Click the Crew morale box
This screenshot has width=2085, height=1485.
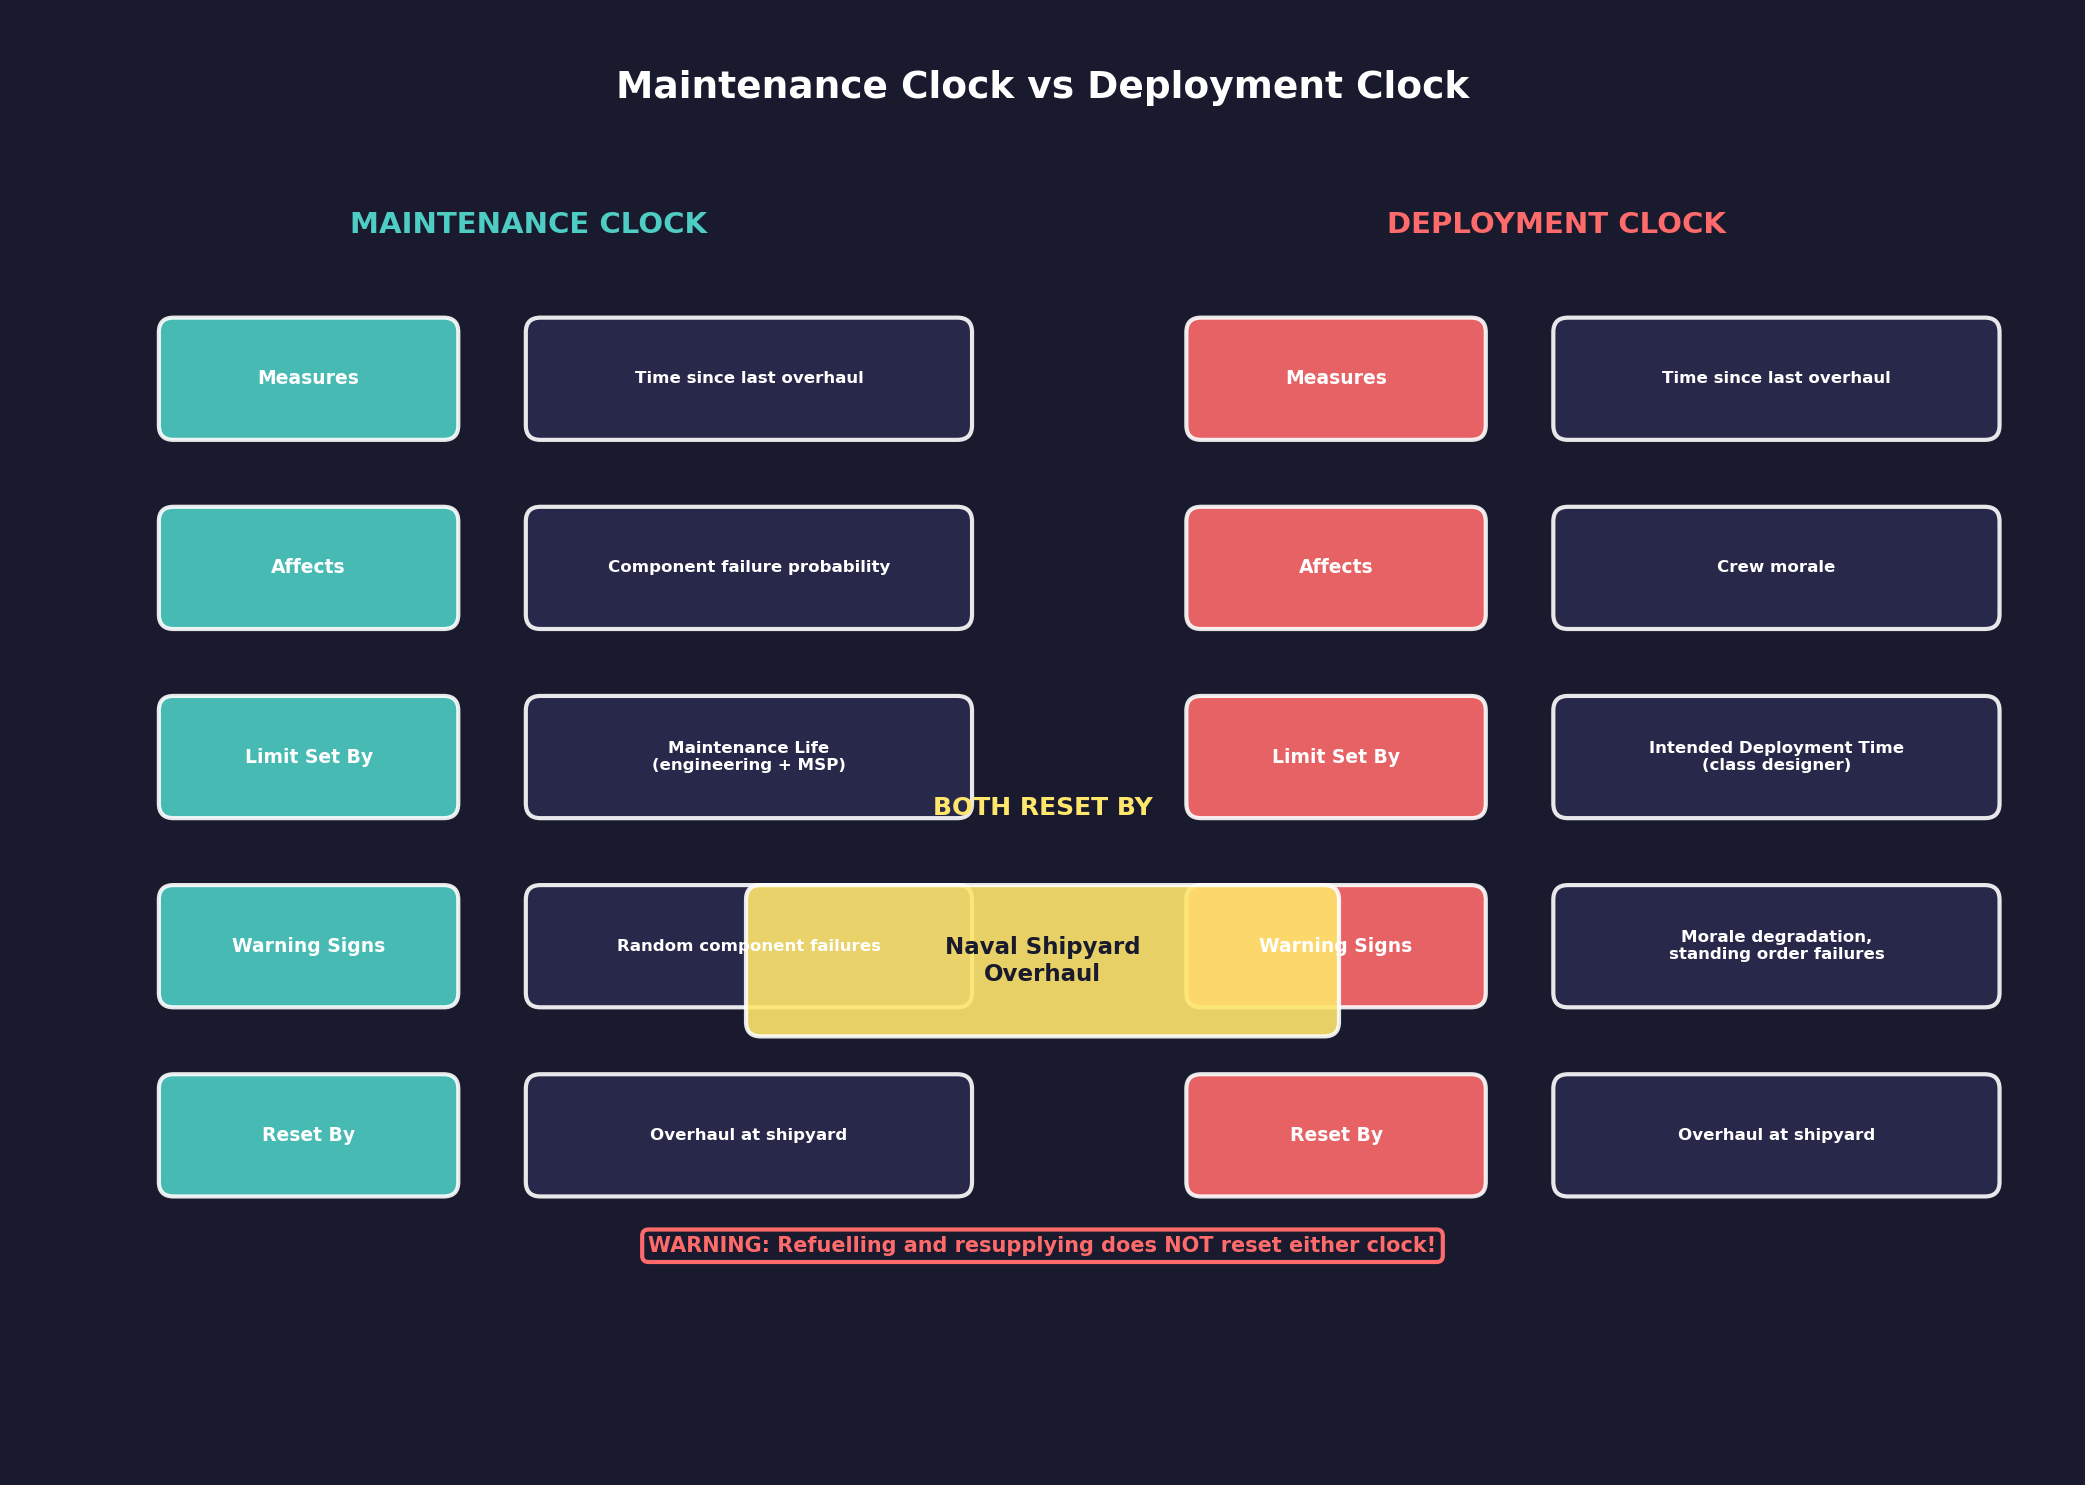click(1775, 567)
